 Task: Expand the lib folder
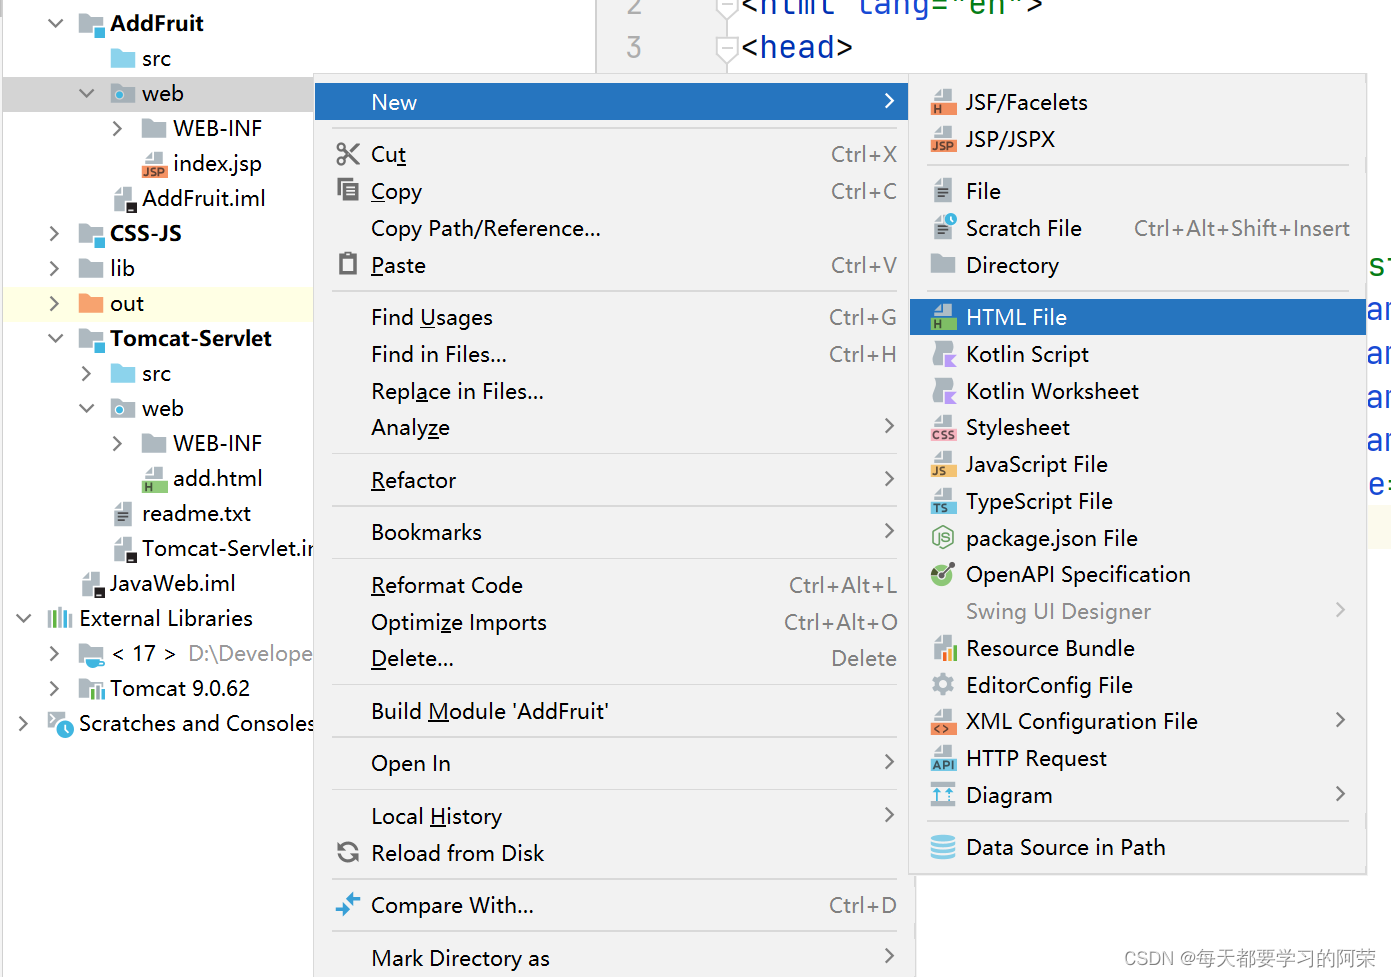(55, 268)
